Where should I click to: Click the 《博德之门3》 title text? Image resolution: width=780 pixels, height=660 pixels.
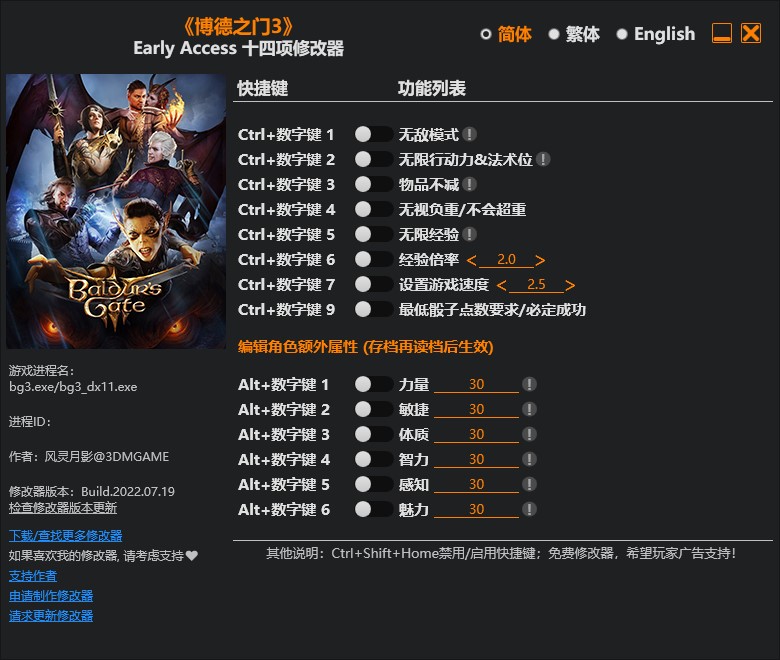click(x=238, y=27)
